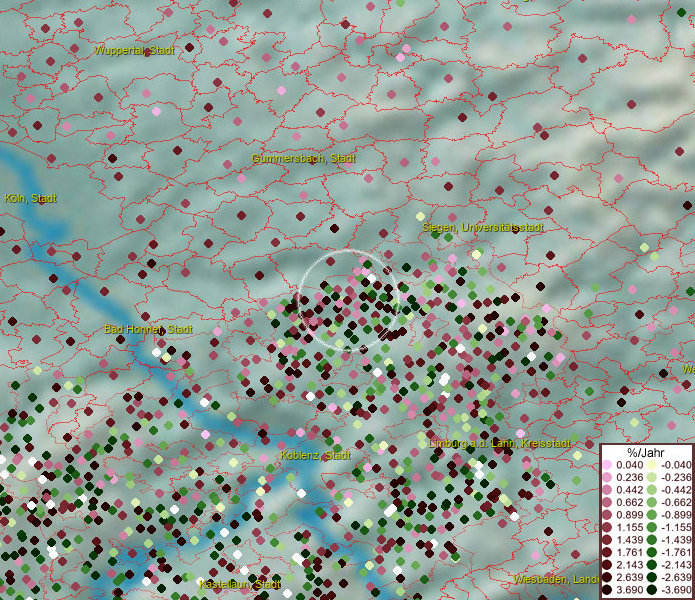Select the 0.662 legend swatch
The height and width of the screenshot is (600, 695).
pos(607,503)
